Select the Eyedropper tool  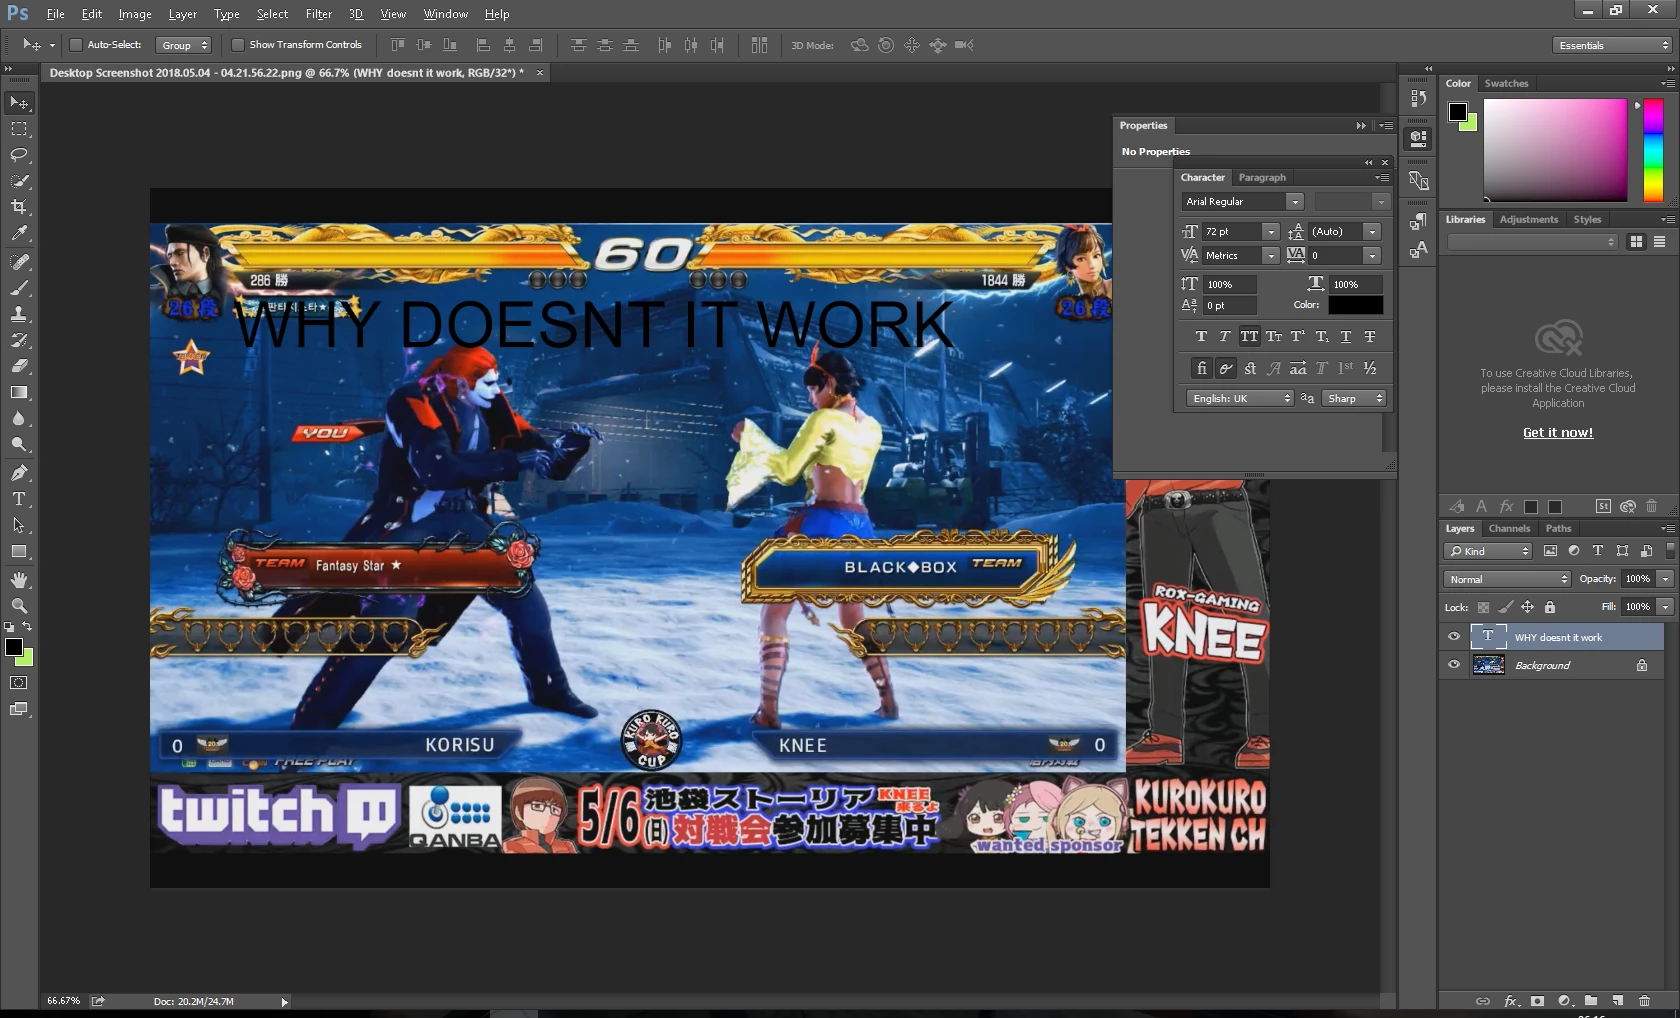(x=19, y=233)
